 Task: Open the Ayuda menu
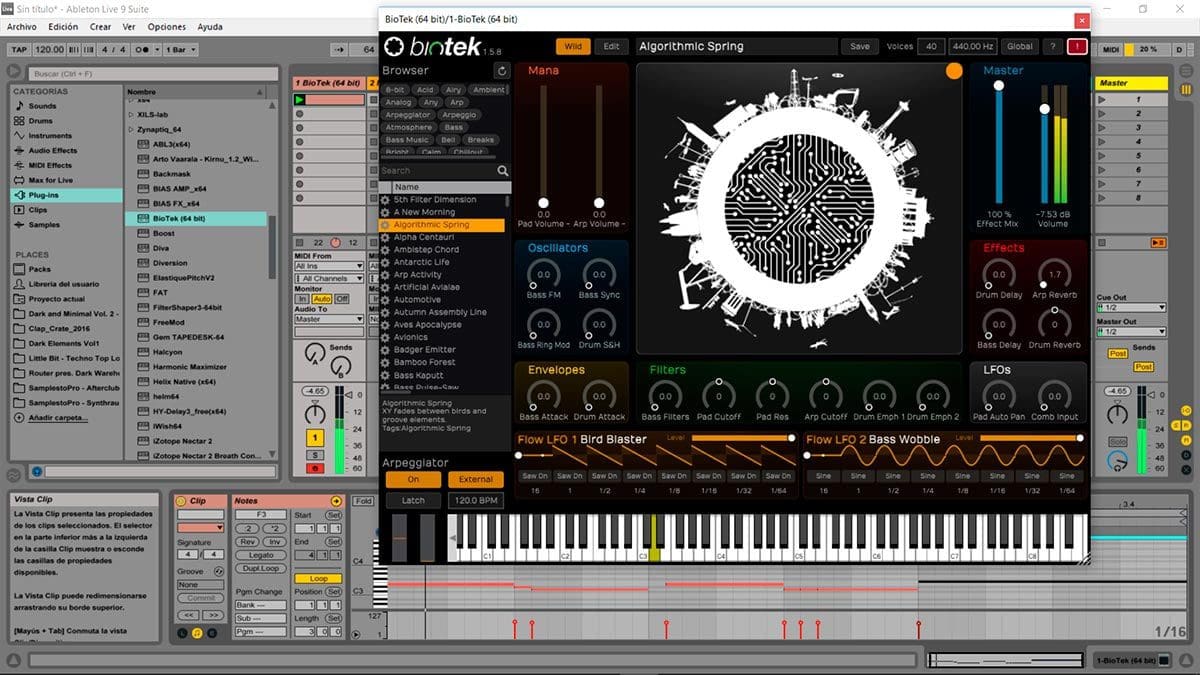tap(210, 27)
